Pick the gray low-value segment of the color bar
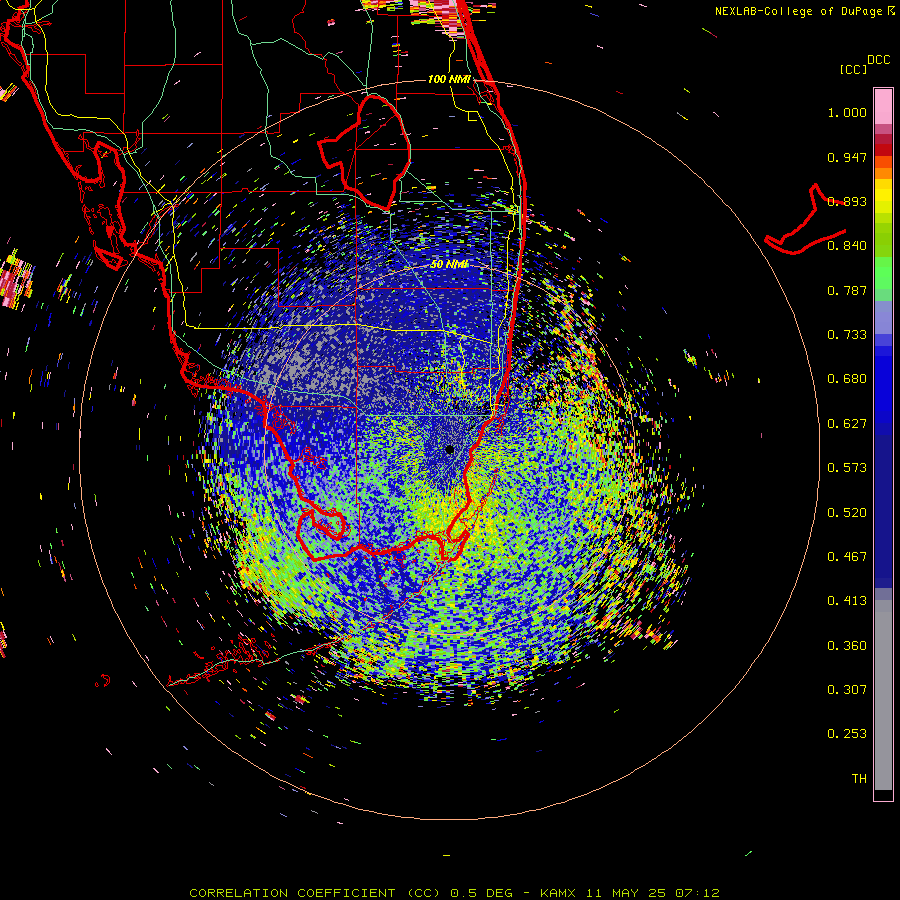Screen dimensions: 900x900 [883, 695]
